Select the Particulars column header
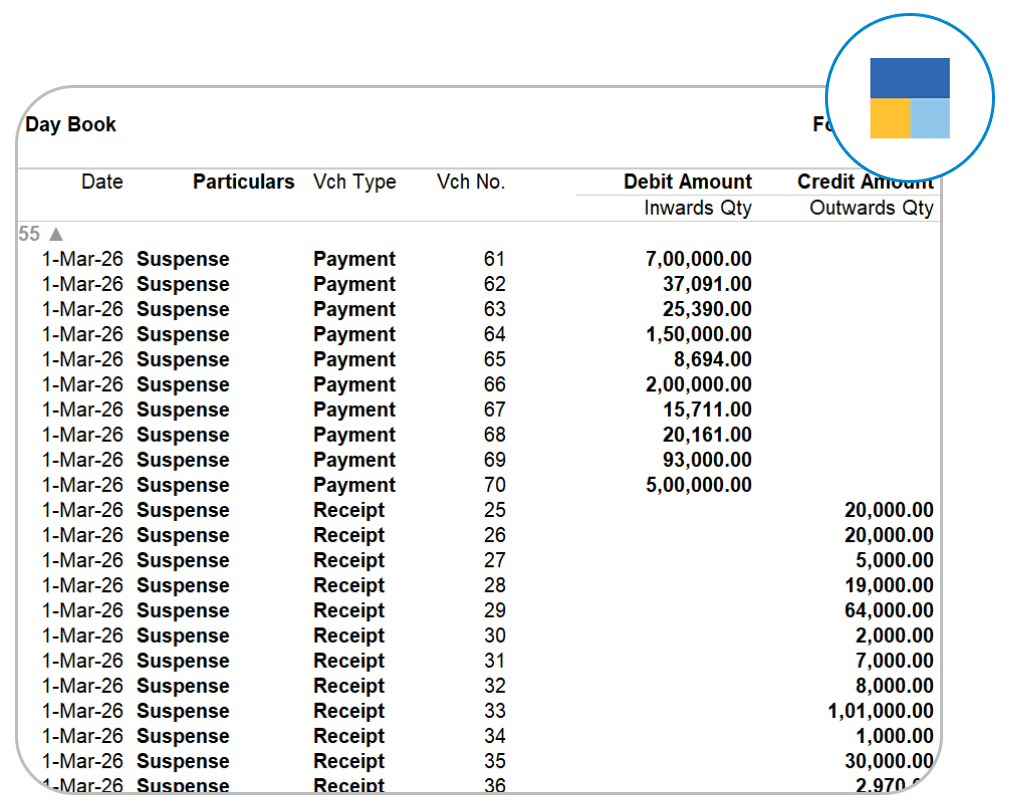This screenshot has height=808, width=1010. [x=243, y=182]
